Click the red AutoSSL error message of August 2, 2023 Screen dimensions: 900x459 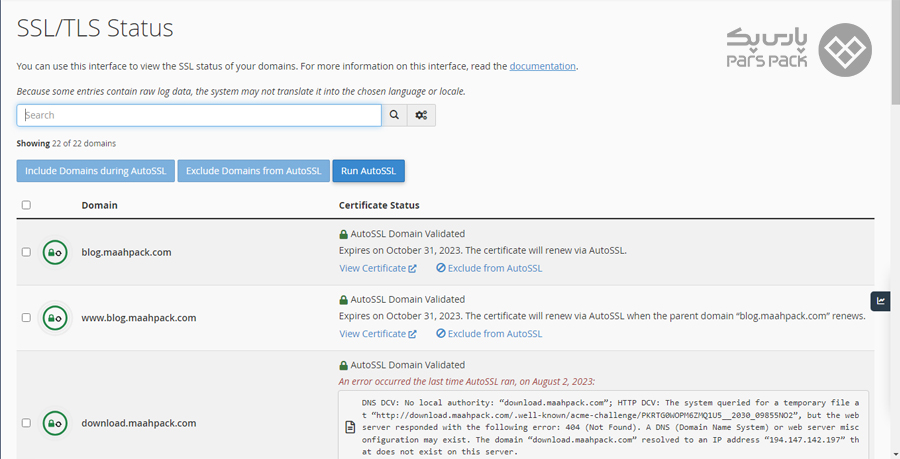pos(467,382)
